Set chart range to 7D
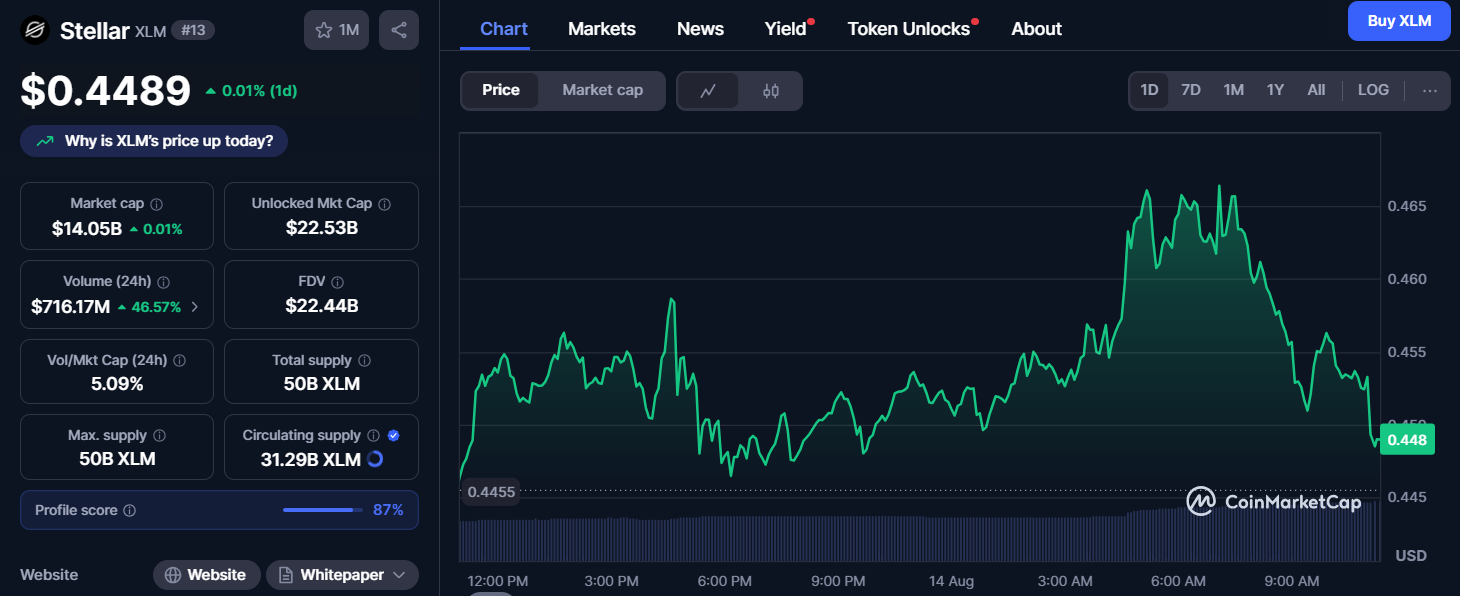 click(x=1191, y=90)
